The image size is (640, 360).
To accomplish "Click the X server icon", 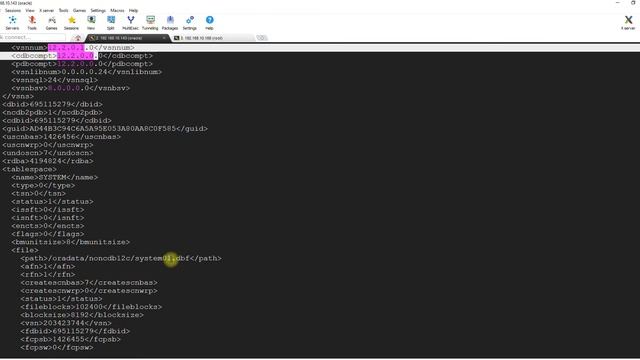I will click(628, 23).
